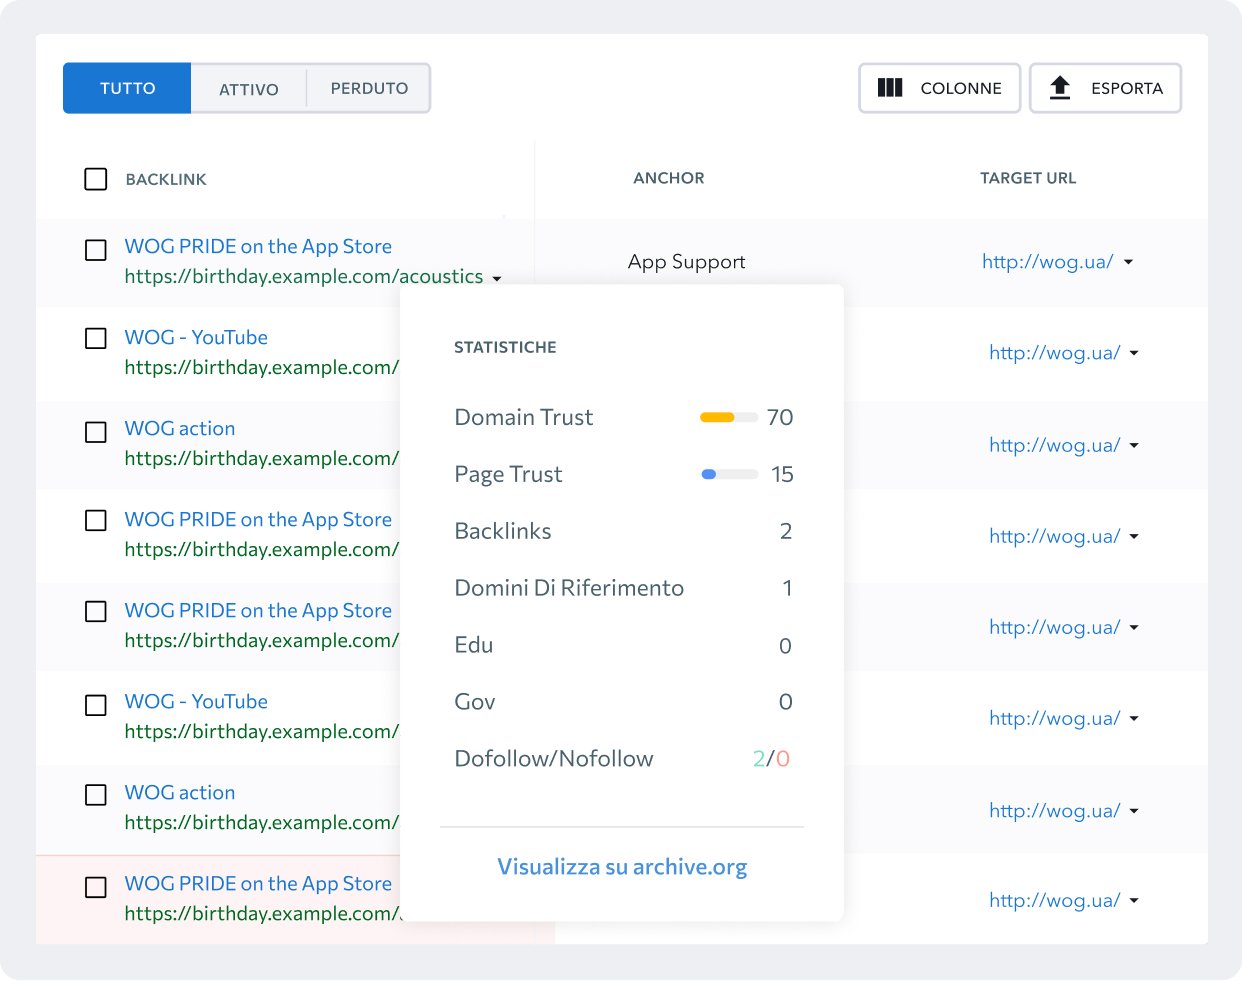
Task: Click the red nofollow count 0
Action: click(783, 759)
